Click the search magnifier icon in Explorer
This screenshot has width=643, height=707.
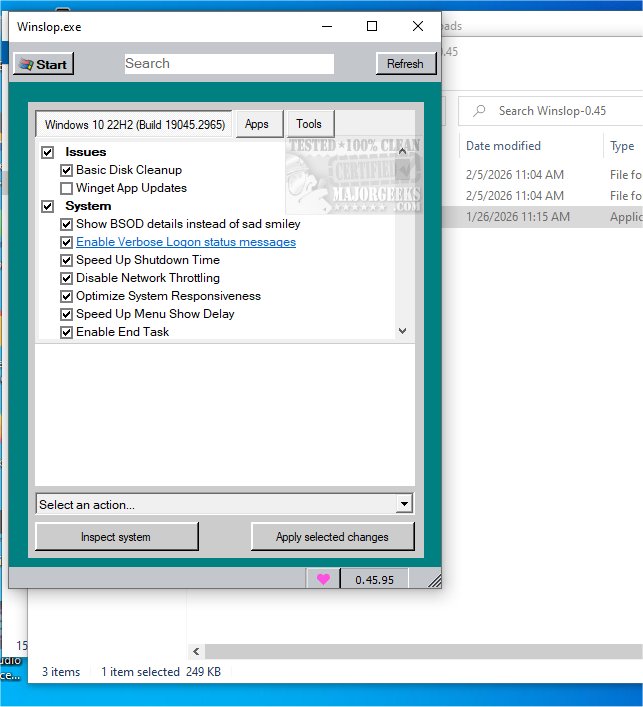[x=481, y=111]
